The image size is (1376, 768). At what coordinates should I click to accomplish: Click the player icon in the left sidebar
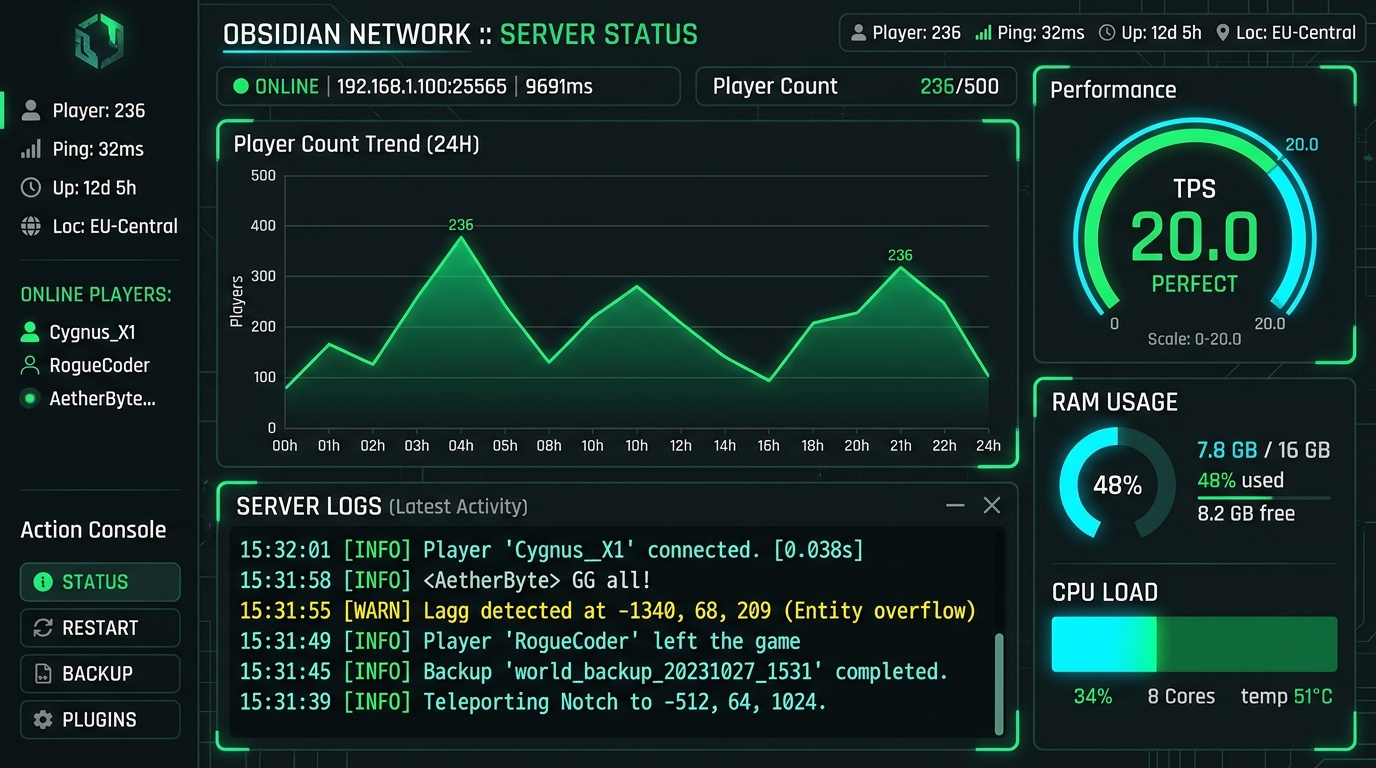(31, 111)
